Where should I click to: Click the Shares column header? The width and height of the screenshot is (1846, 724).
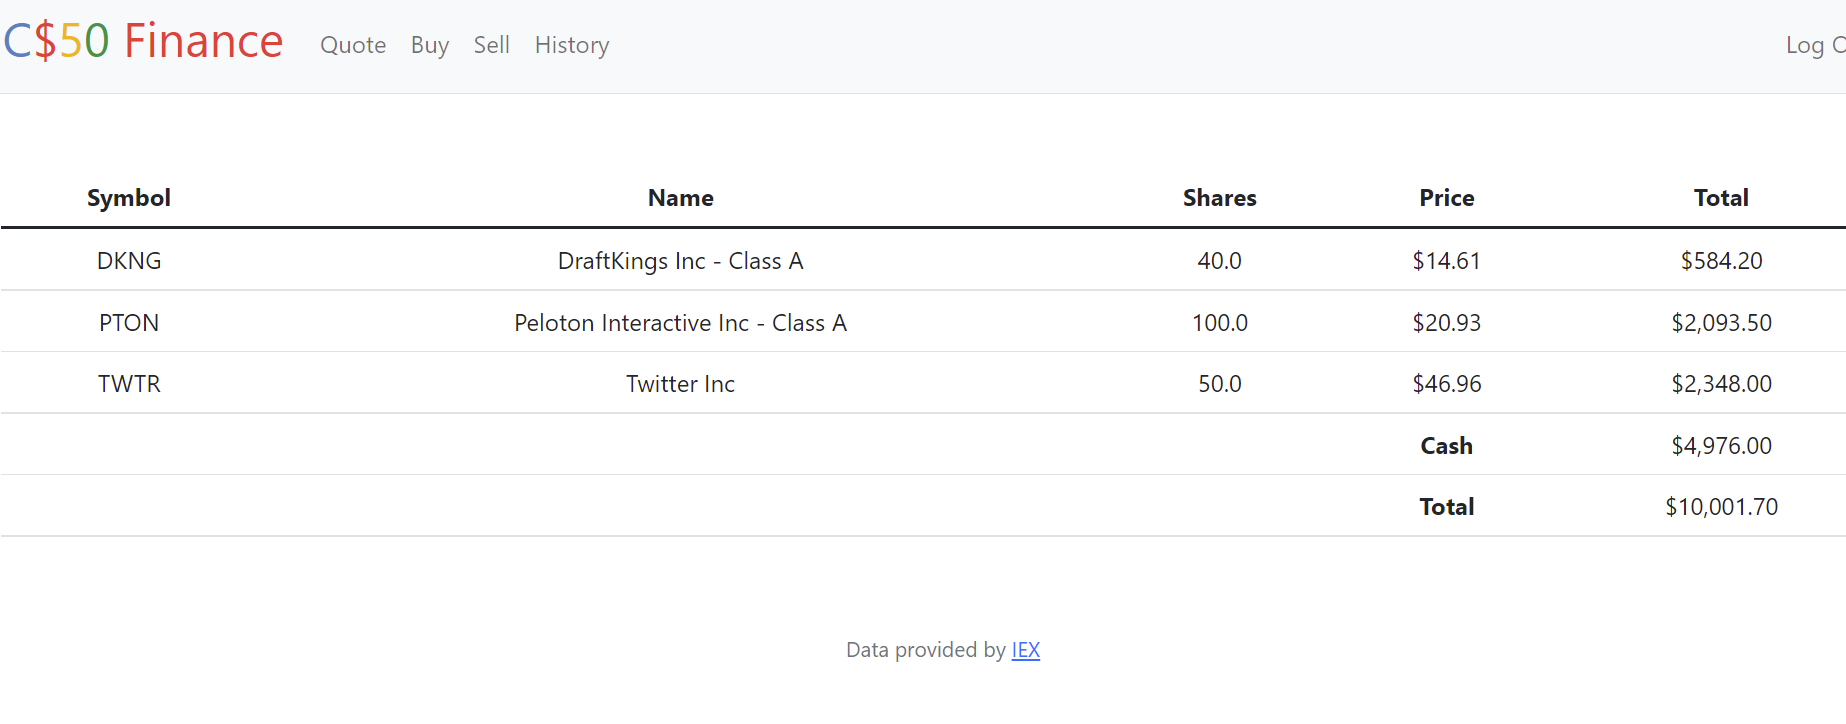[x=1220, y=198]
